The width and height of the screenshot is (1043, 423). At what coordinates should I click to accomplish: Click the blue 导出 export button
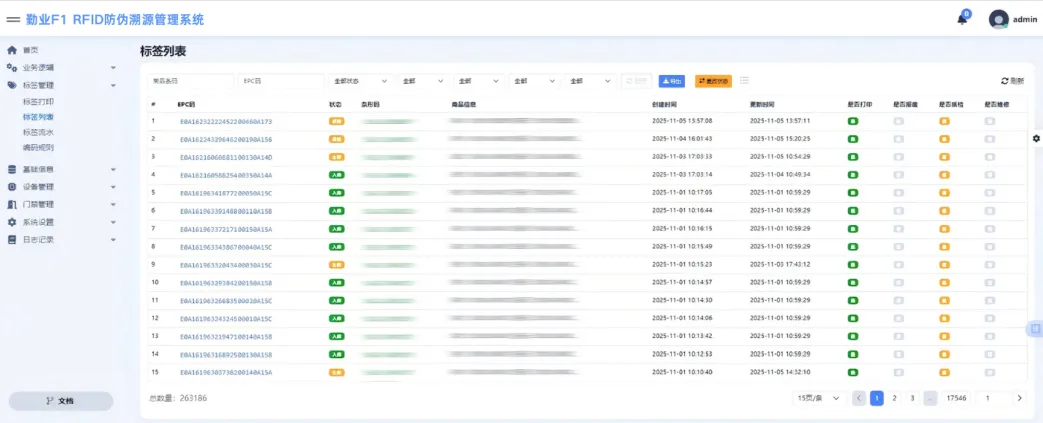(x=672, y=81)
